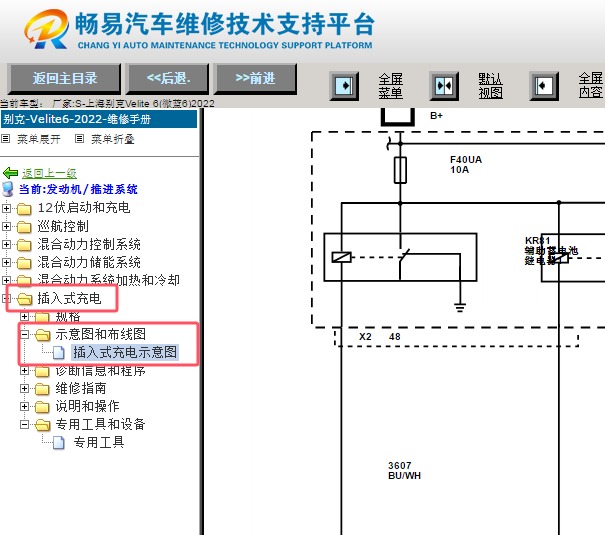Expand the 诊断信息和程序 subfolder
Viewport: 605px width, 535px height.
tap(24, 370)
